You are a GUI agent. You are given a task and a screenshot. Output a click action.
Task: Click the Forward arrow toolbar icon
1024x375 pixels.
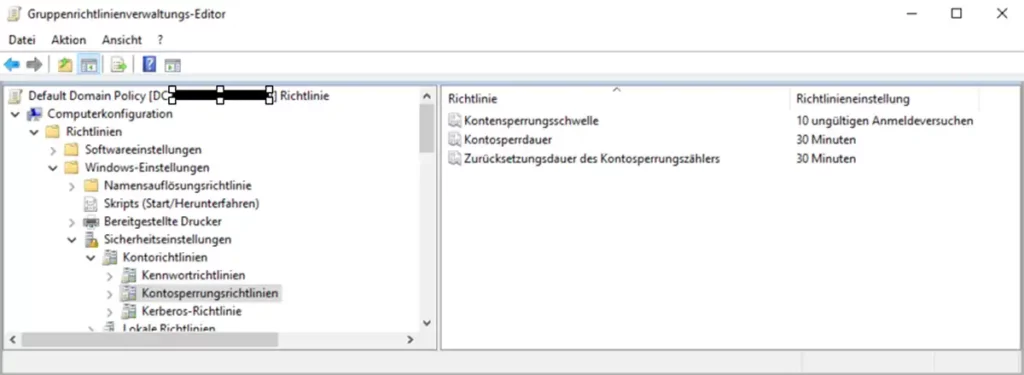(34, 65)
